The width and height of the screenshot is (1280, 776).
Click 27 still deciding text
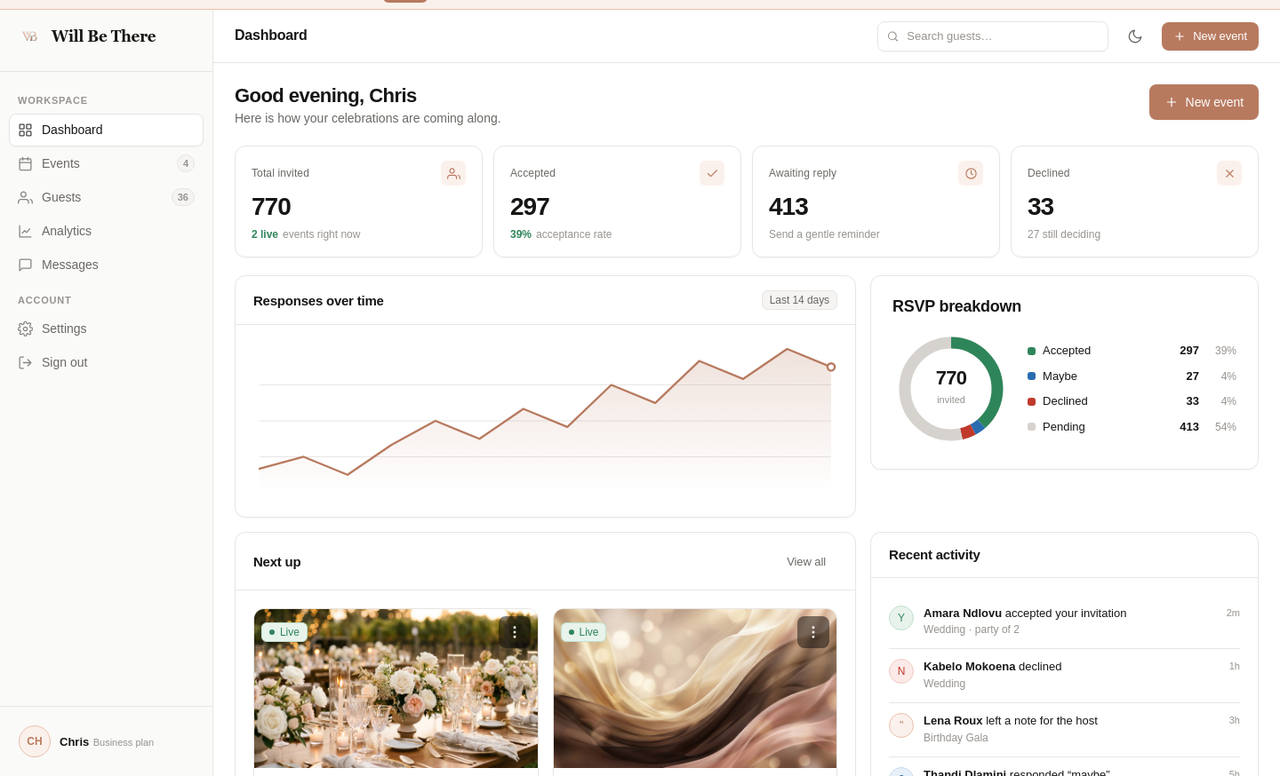1064,234
